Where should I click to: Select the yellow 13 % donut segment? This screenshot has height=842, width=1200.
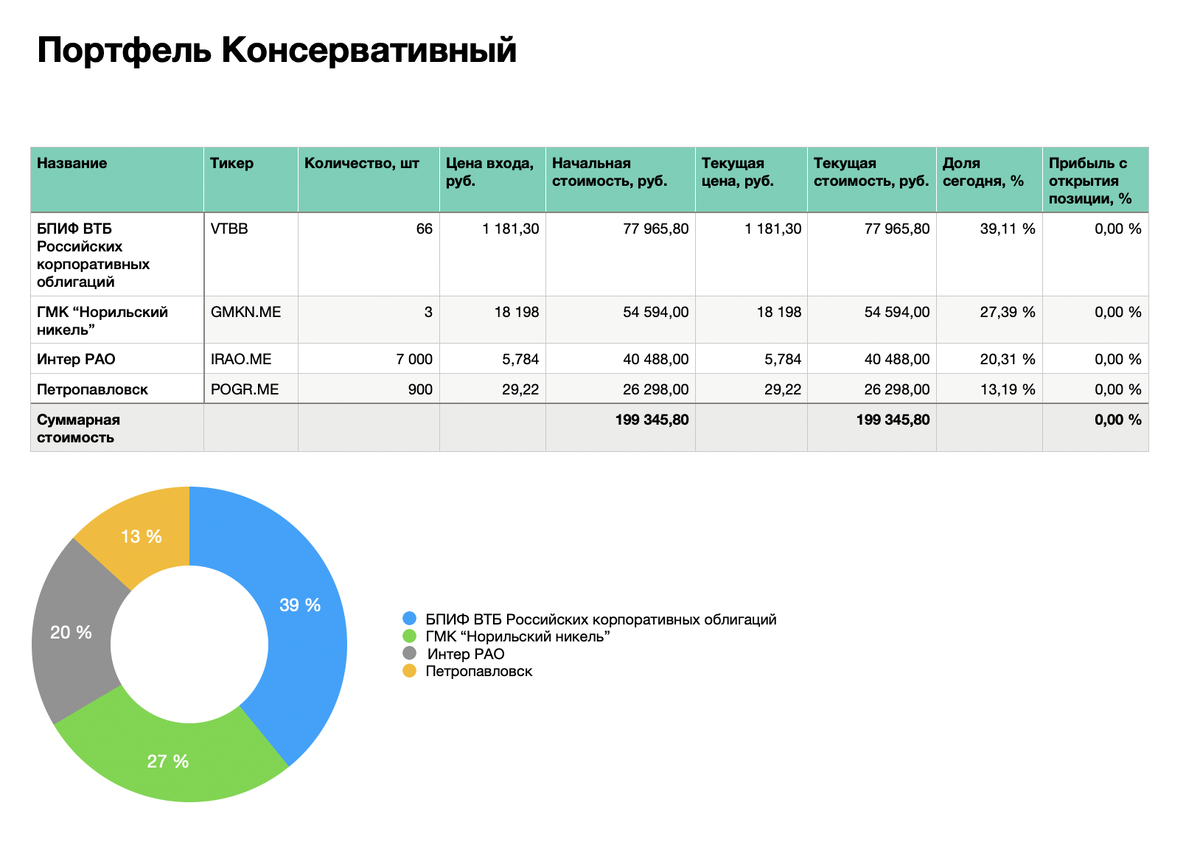point(141,536)
